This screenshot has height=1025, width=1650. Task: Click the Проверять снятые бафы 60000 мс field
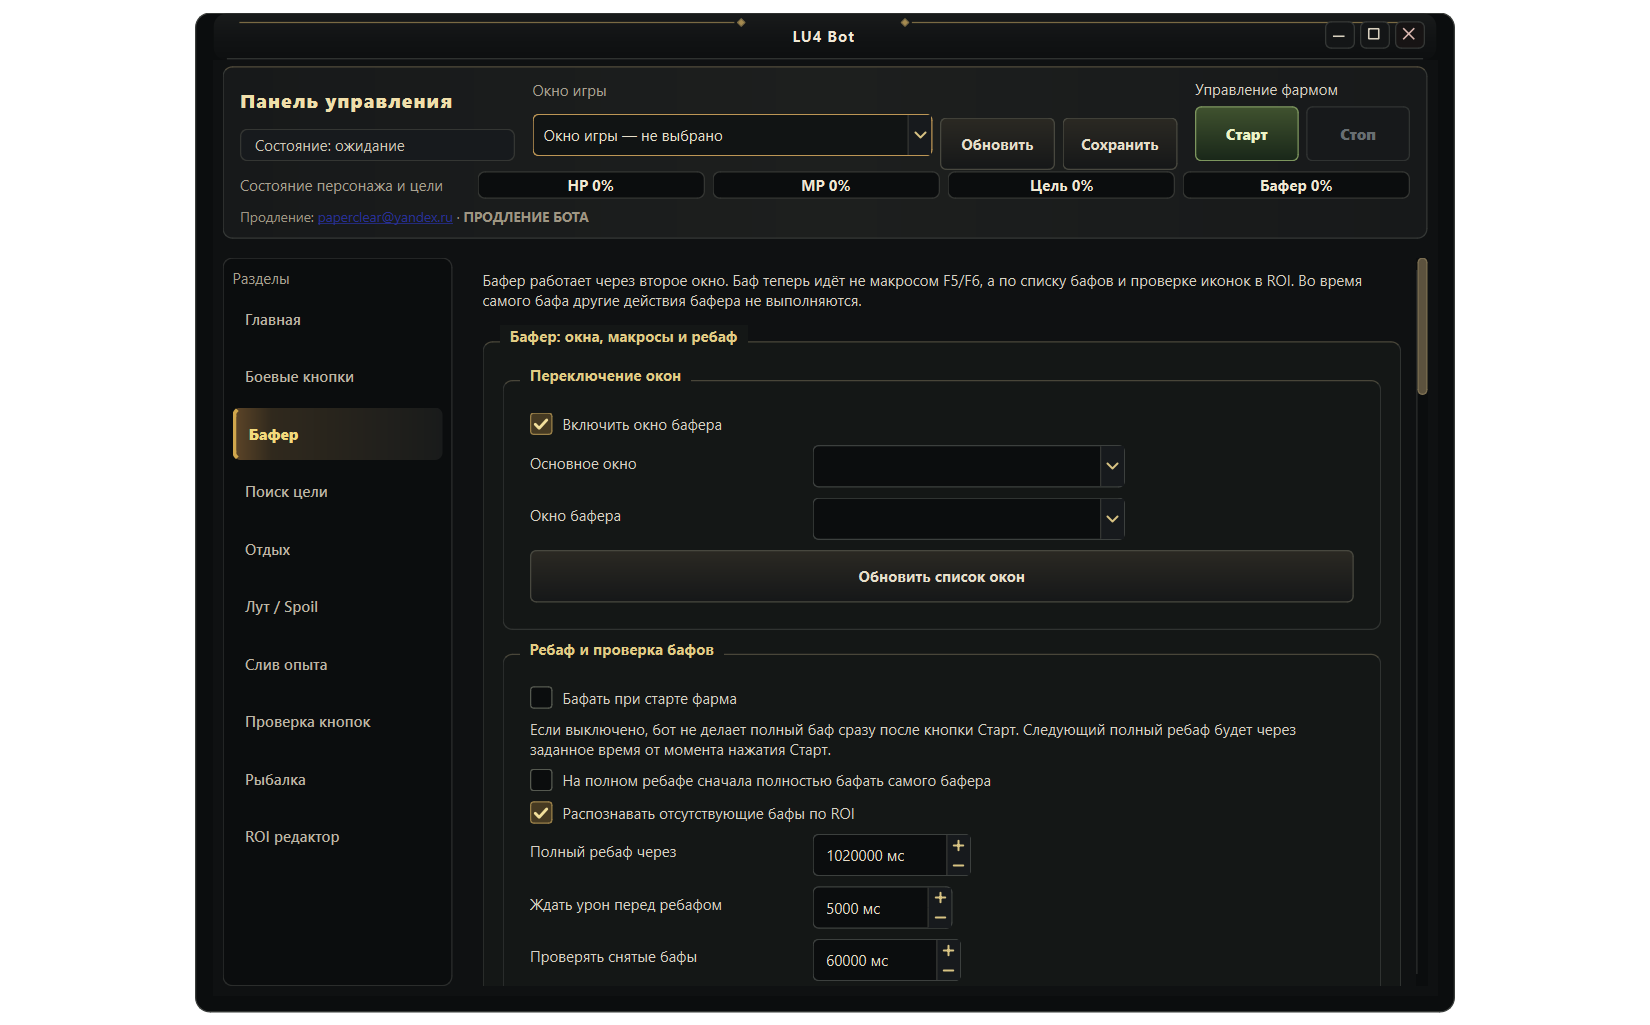tap(875, 960)
